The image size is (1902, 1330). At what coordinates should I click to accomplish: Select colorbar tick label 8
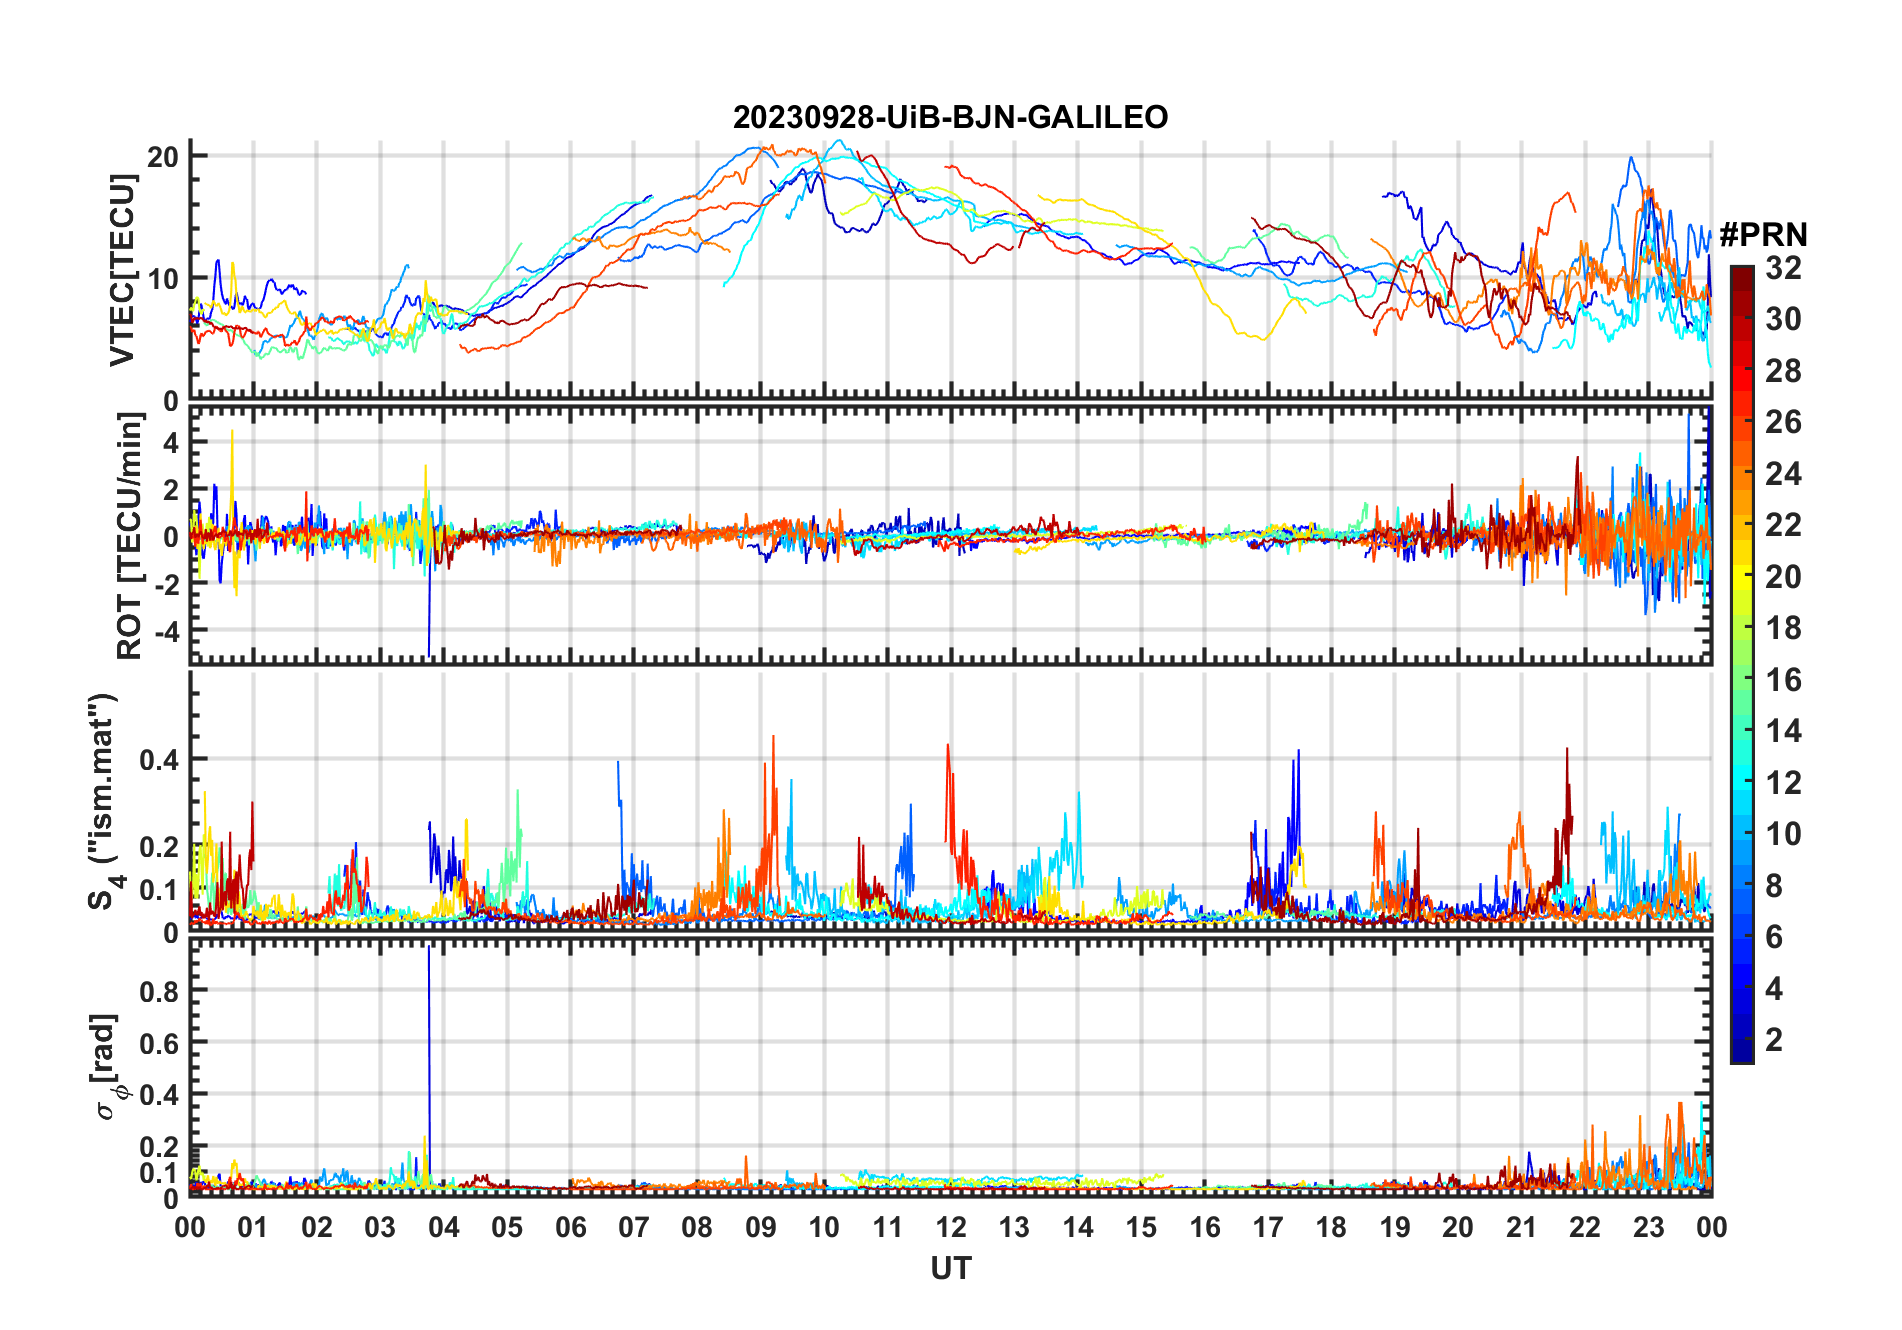click(x=1774, y=886)
